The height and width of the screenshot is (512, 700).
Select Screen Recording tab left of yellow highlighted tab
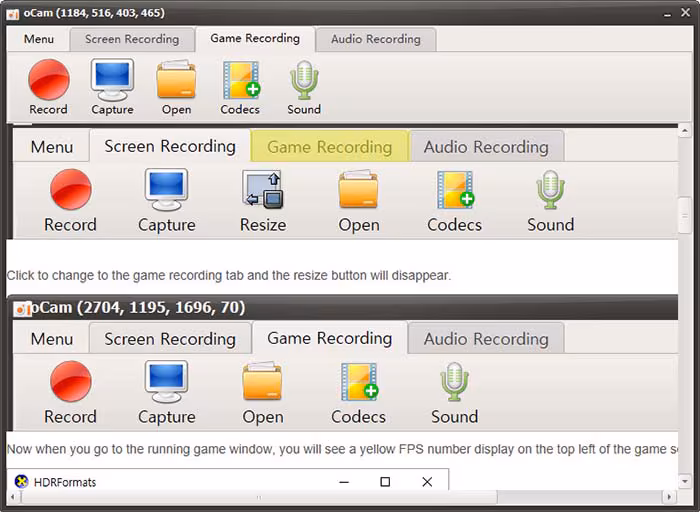pyautogui.click(x=170, y=146)
